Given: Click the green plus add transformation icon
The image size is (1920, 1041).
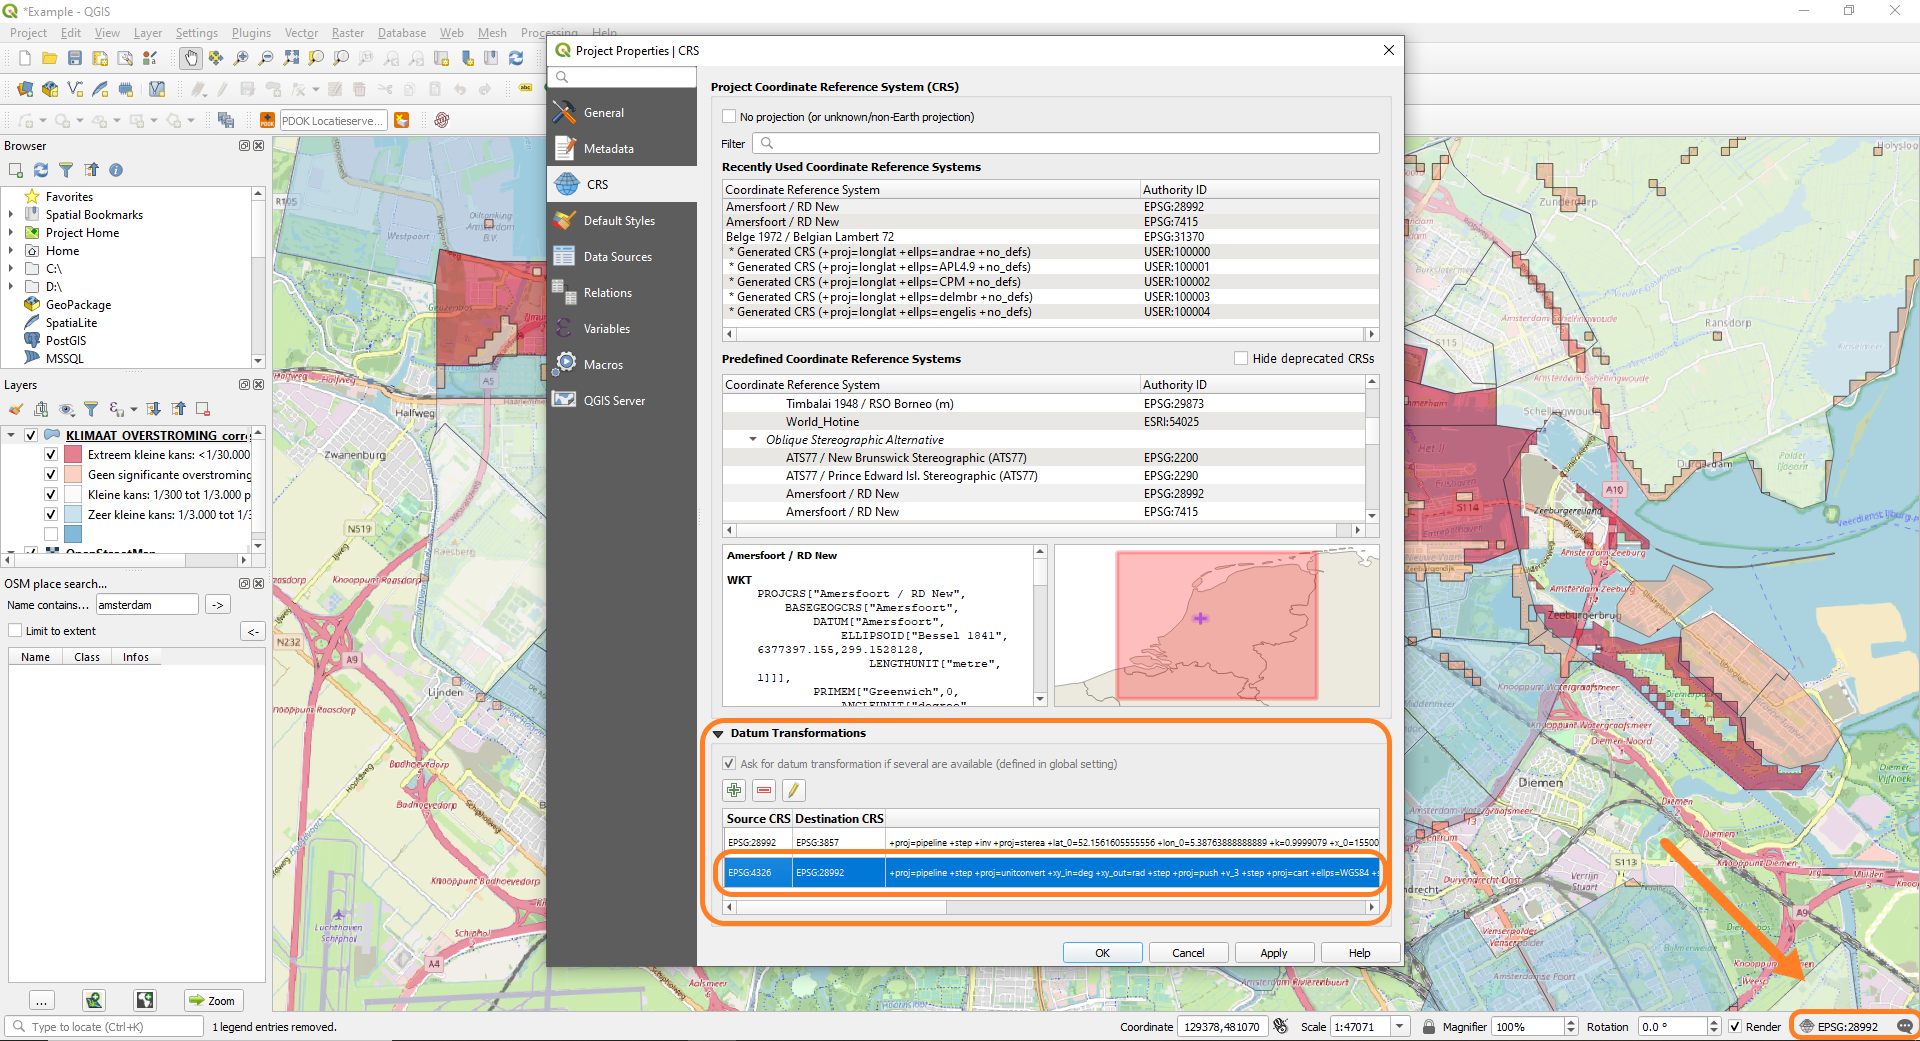Looking at the screenshot, I should (x=734, y=790).
